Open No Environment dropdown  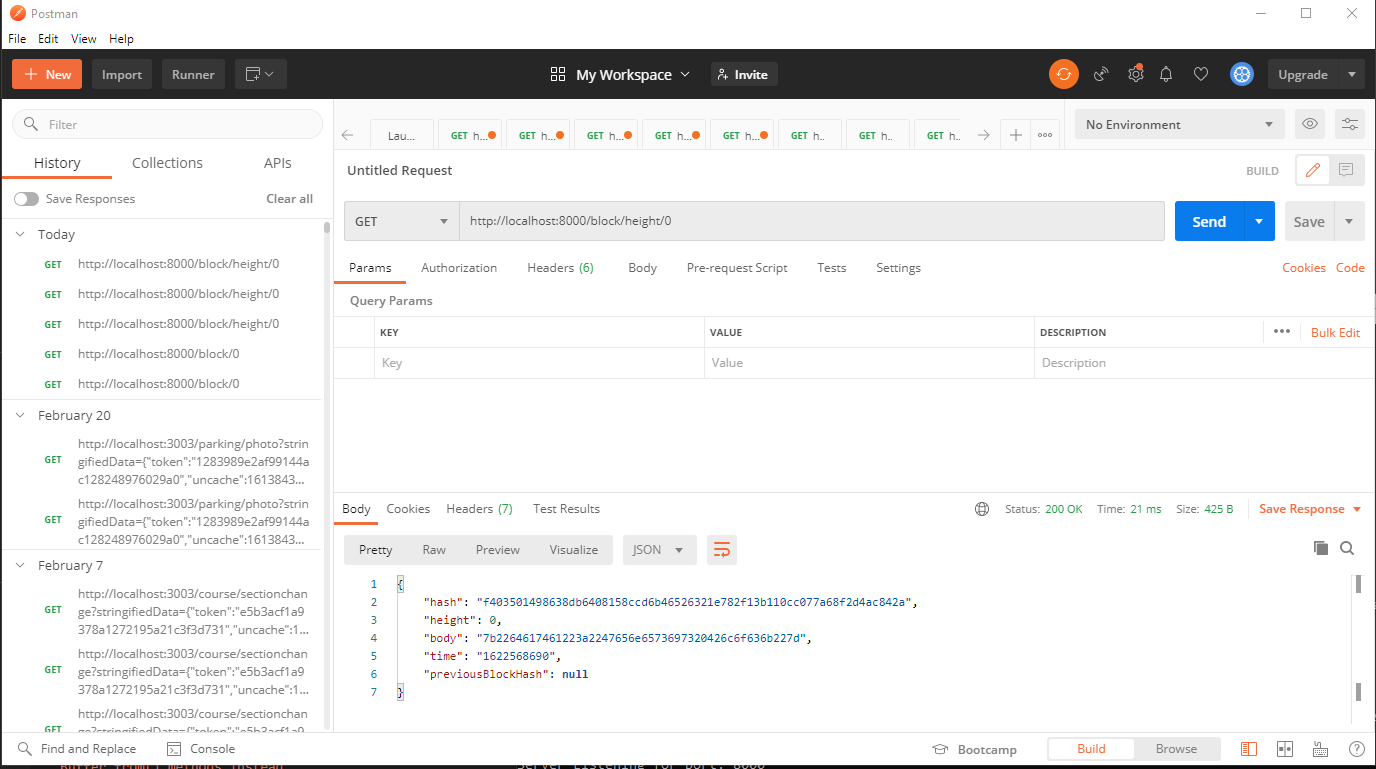[x=1180, y=124]
